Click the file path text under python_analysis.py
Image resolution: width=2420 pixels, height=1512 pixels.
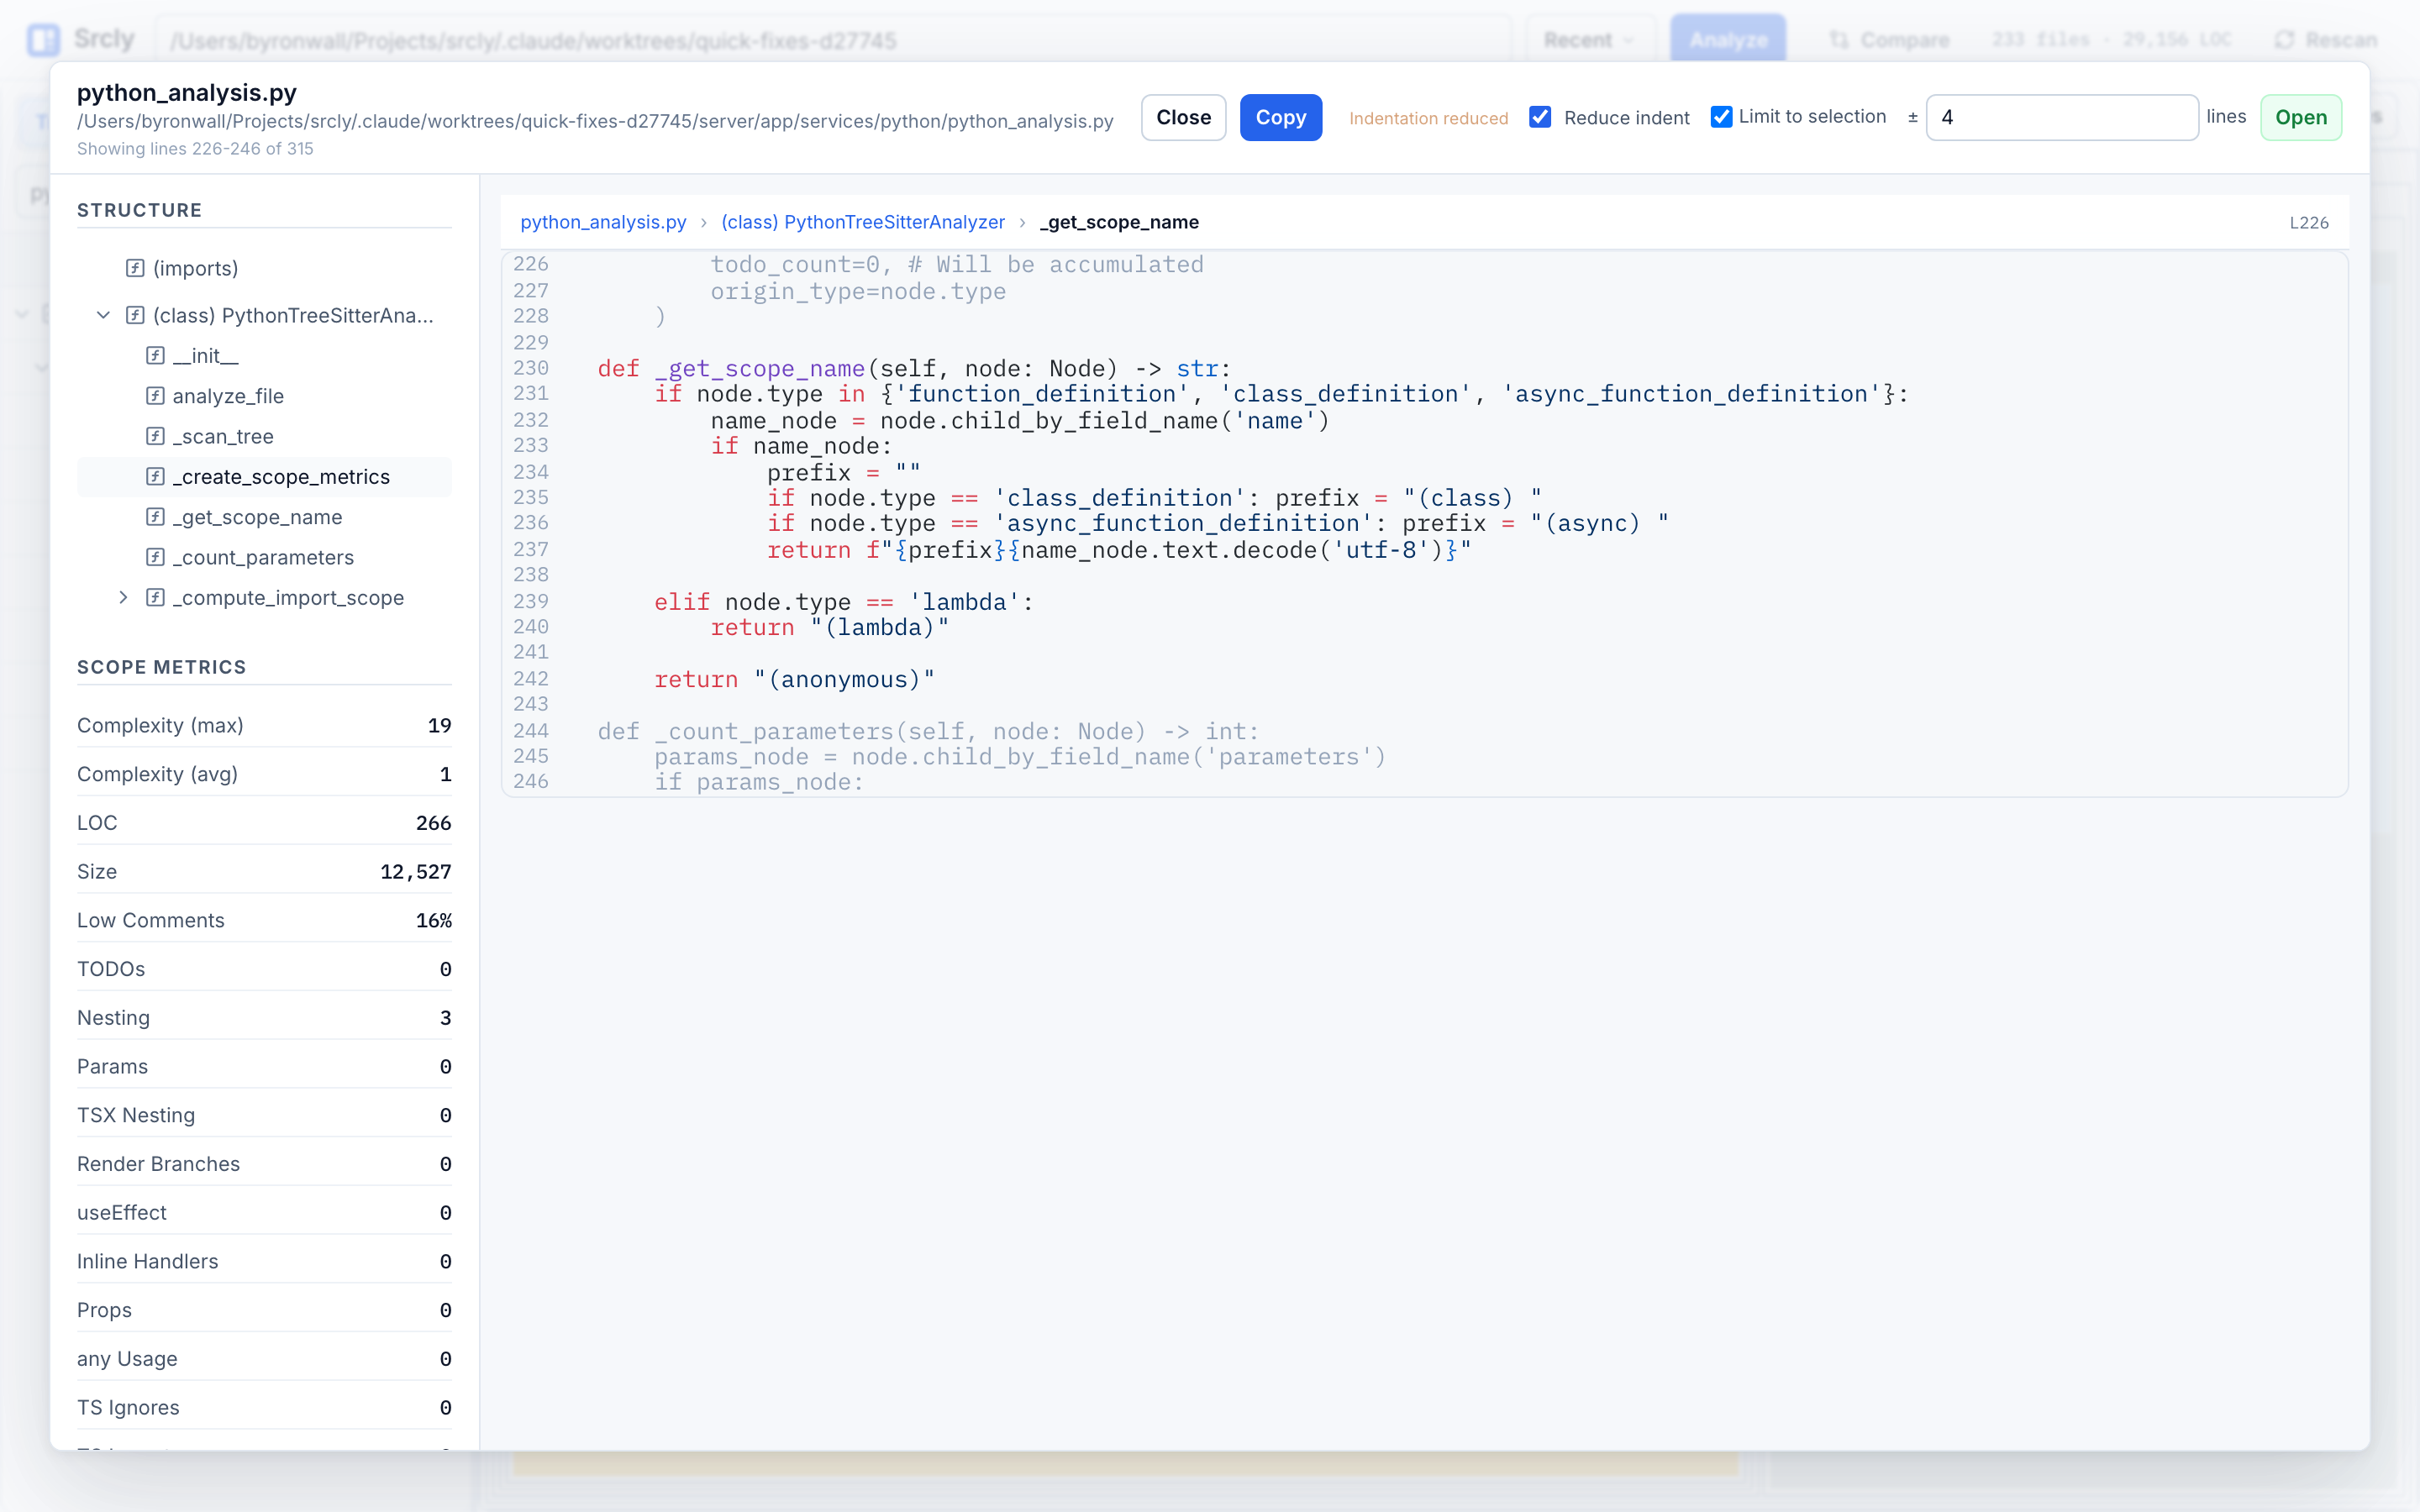(x=595, y=121)
